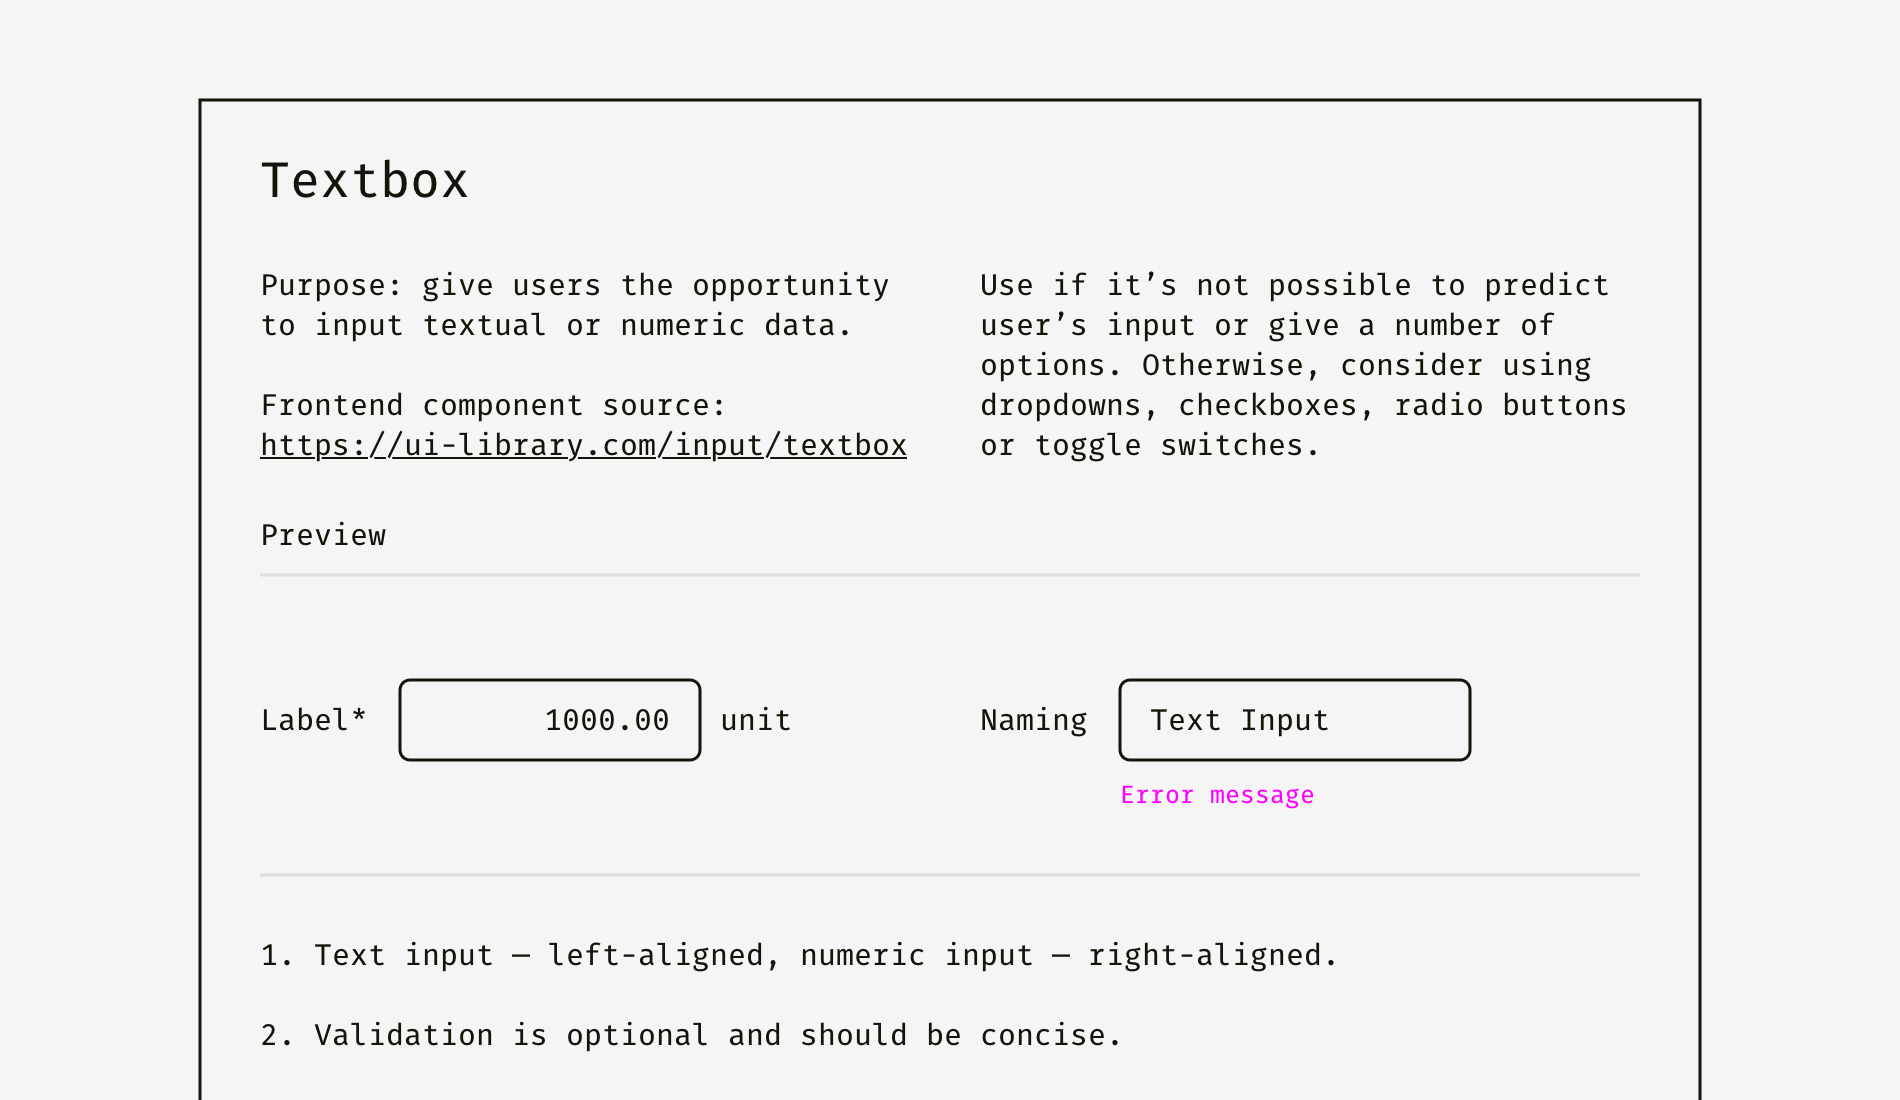Open the ui-library.com textbox source link
The width and height of the screenshot is (1900, 1100).
[x=584, y=446]
